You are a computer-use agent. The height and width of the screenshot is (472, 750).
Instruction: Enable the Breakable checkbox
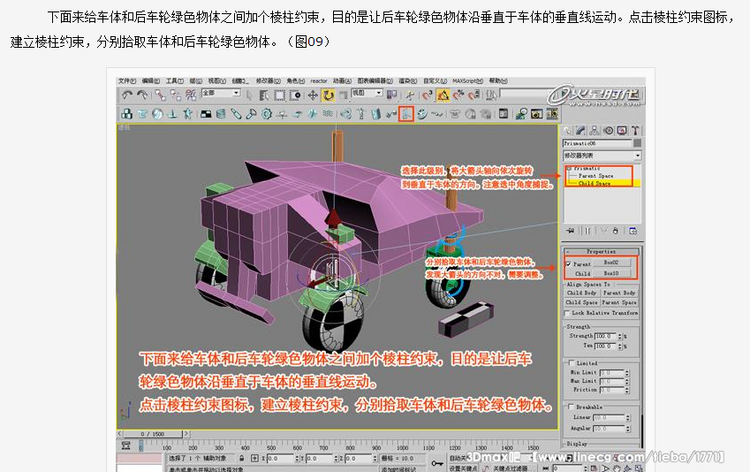571,407
